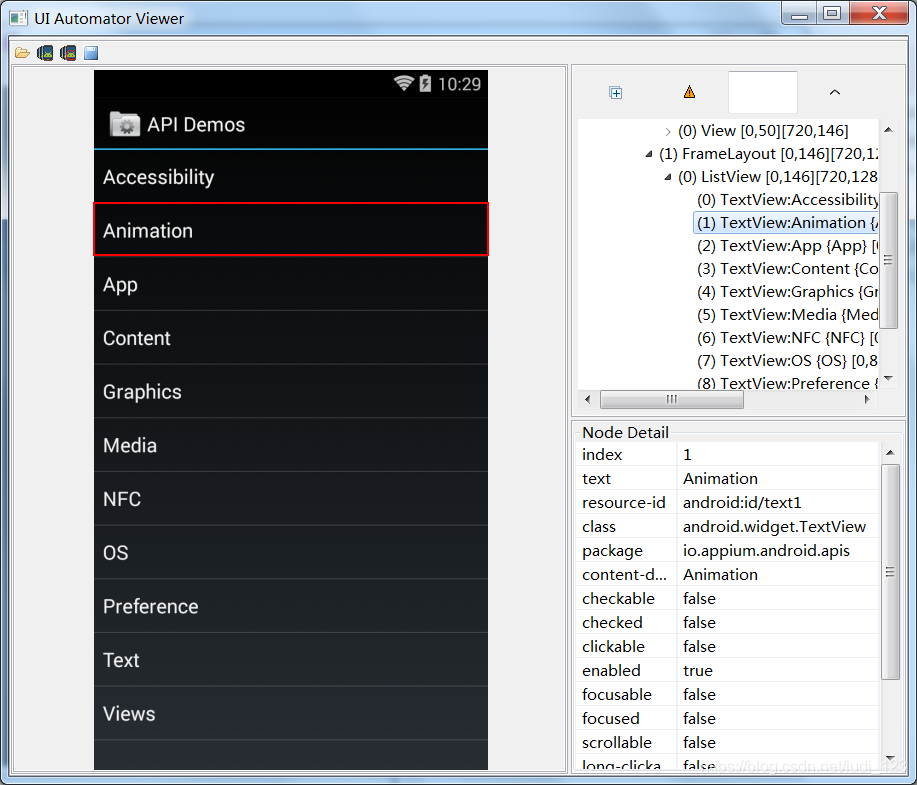This screenshot has height=785, width=917.
Task: Select the focused row's false value
Action: coord(777,718)
